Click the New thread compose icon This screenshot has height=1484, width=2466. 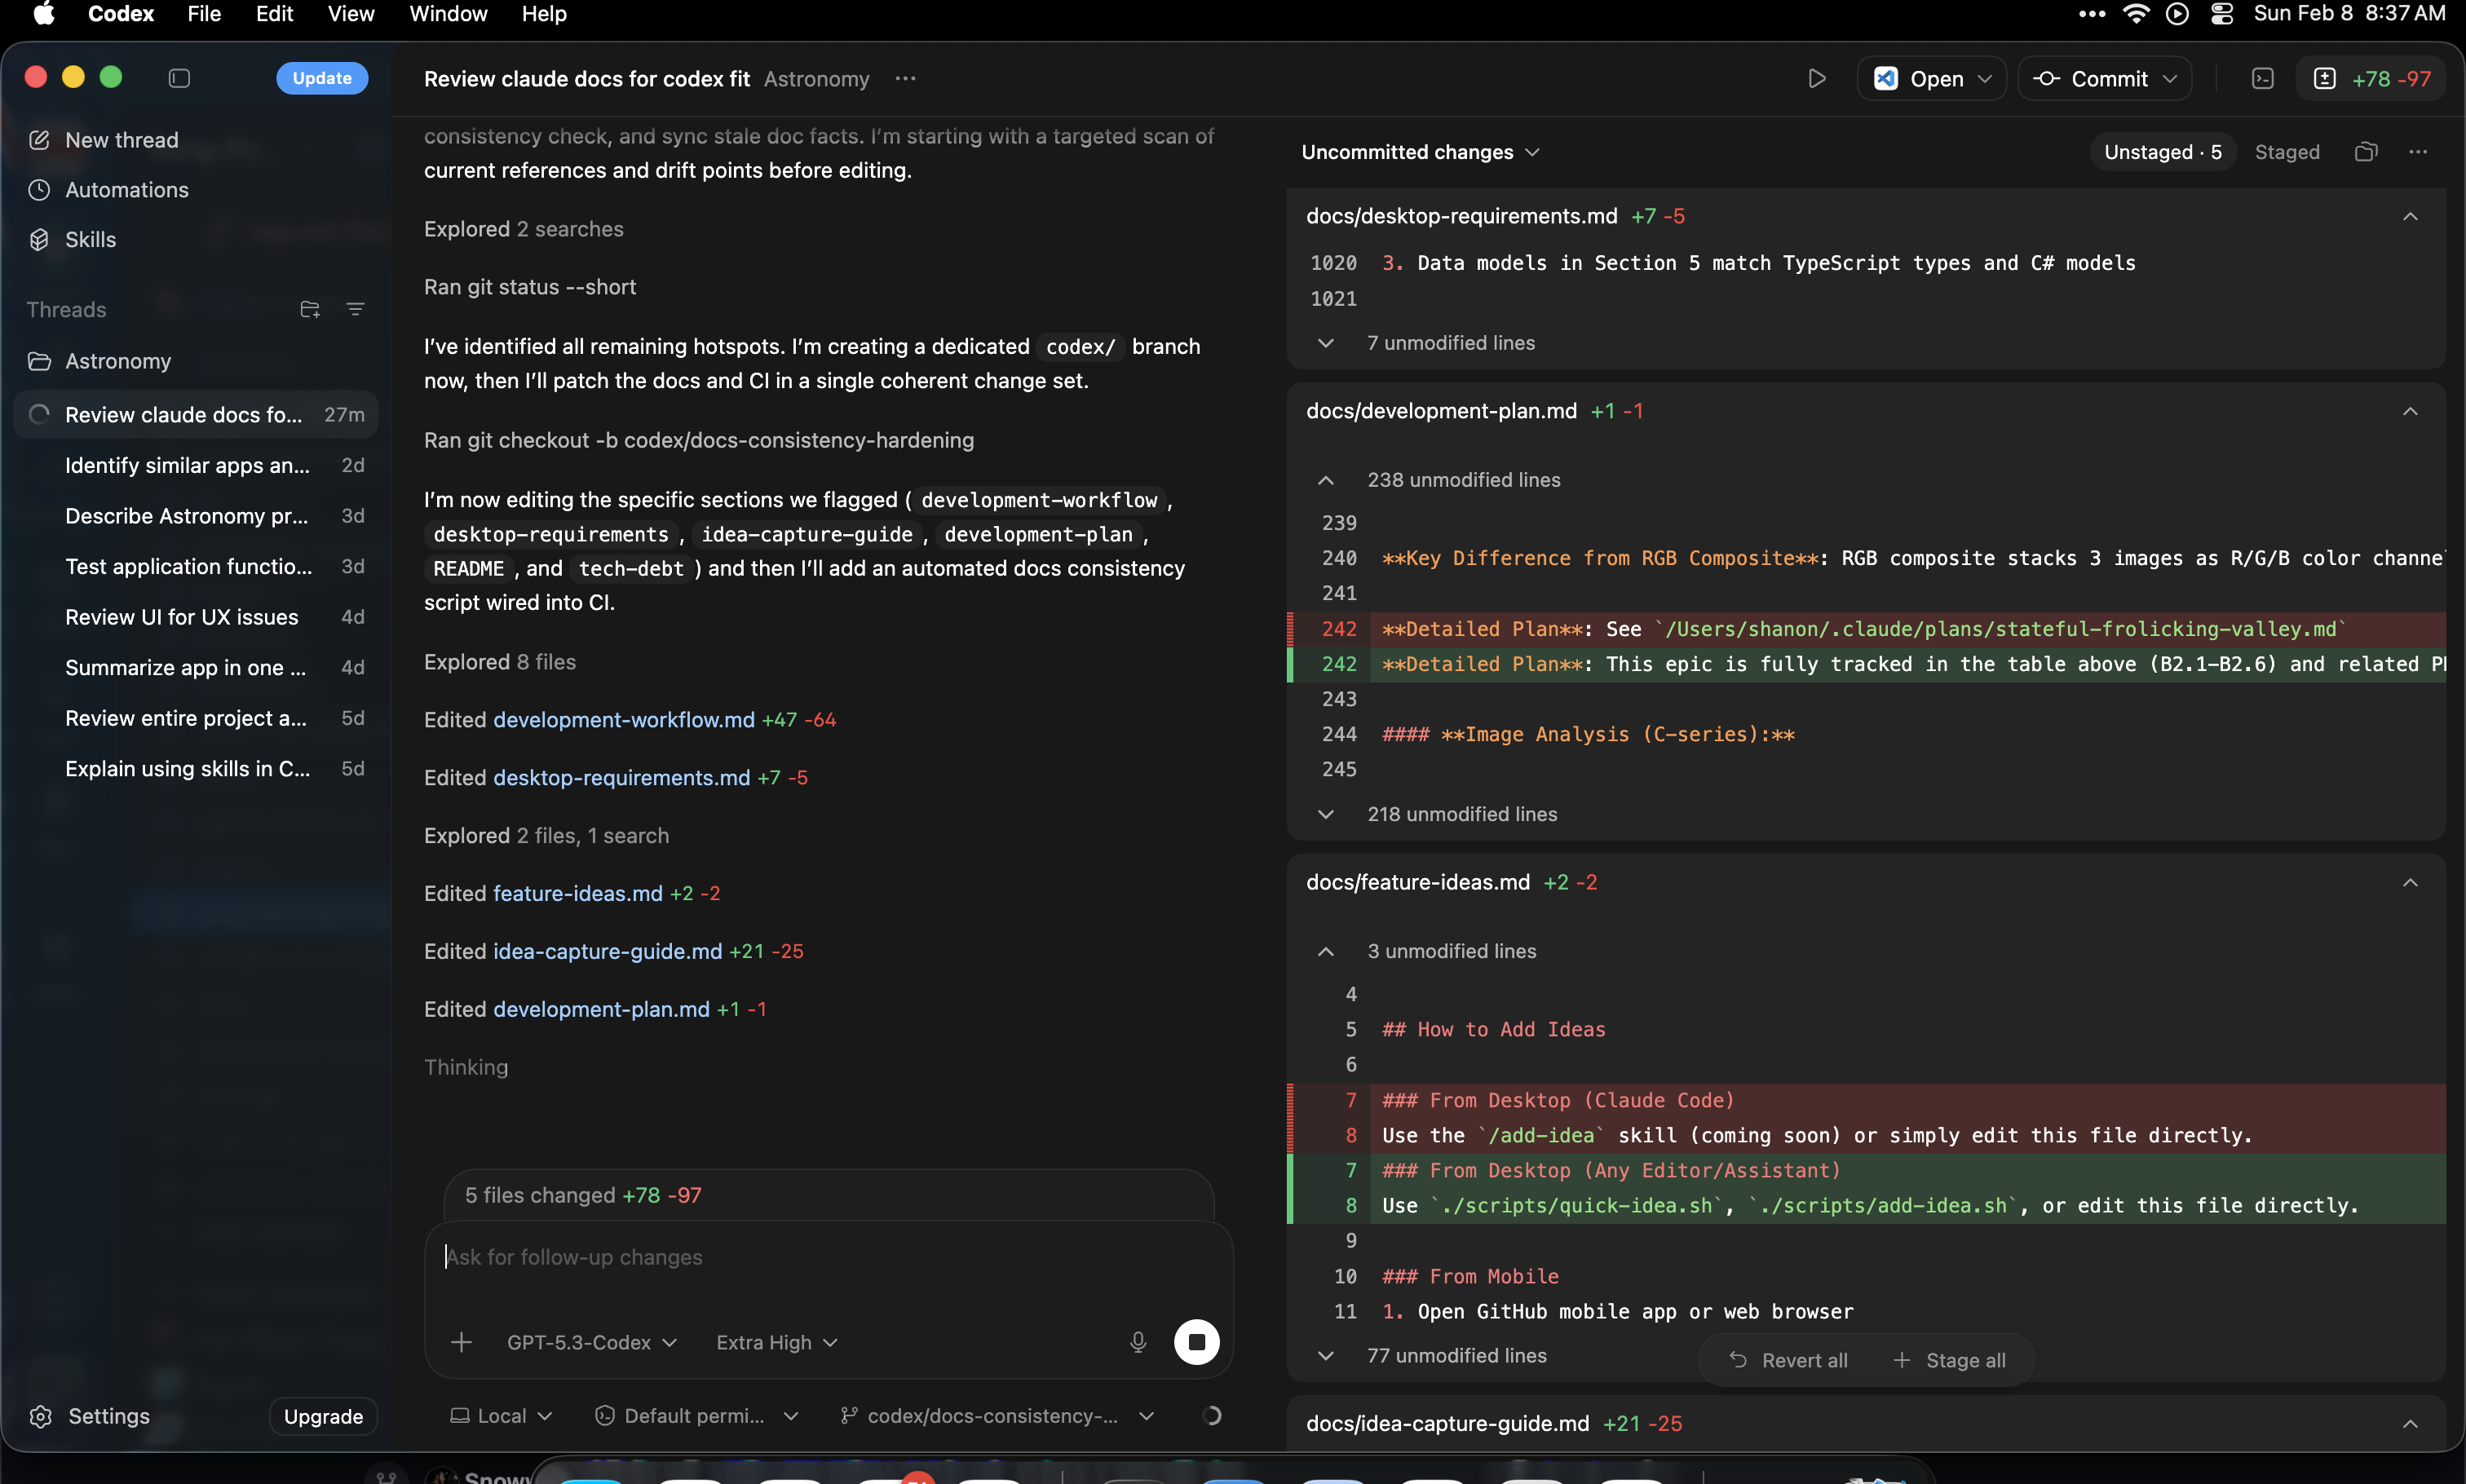pyautogui.click(x=39, y=140)
